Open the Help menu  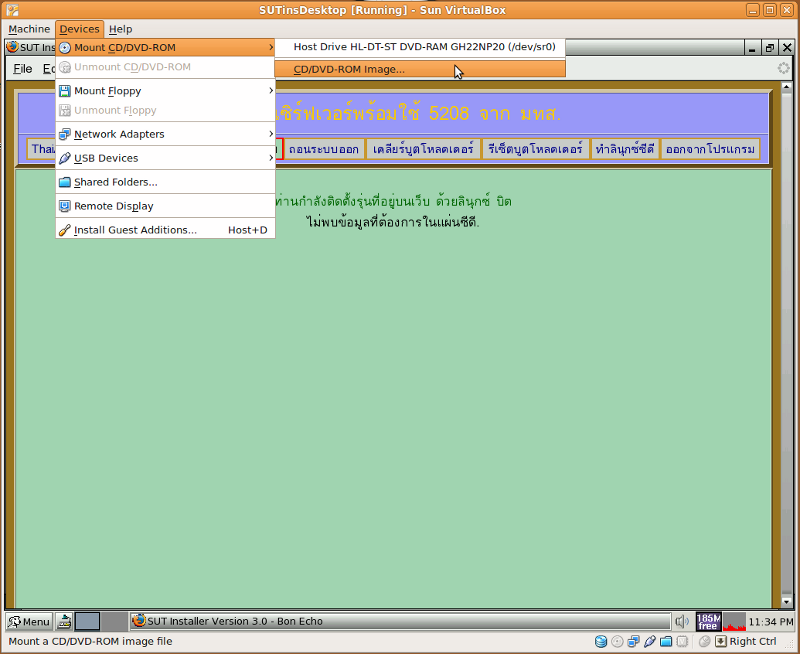(x=120, y=29)
